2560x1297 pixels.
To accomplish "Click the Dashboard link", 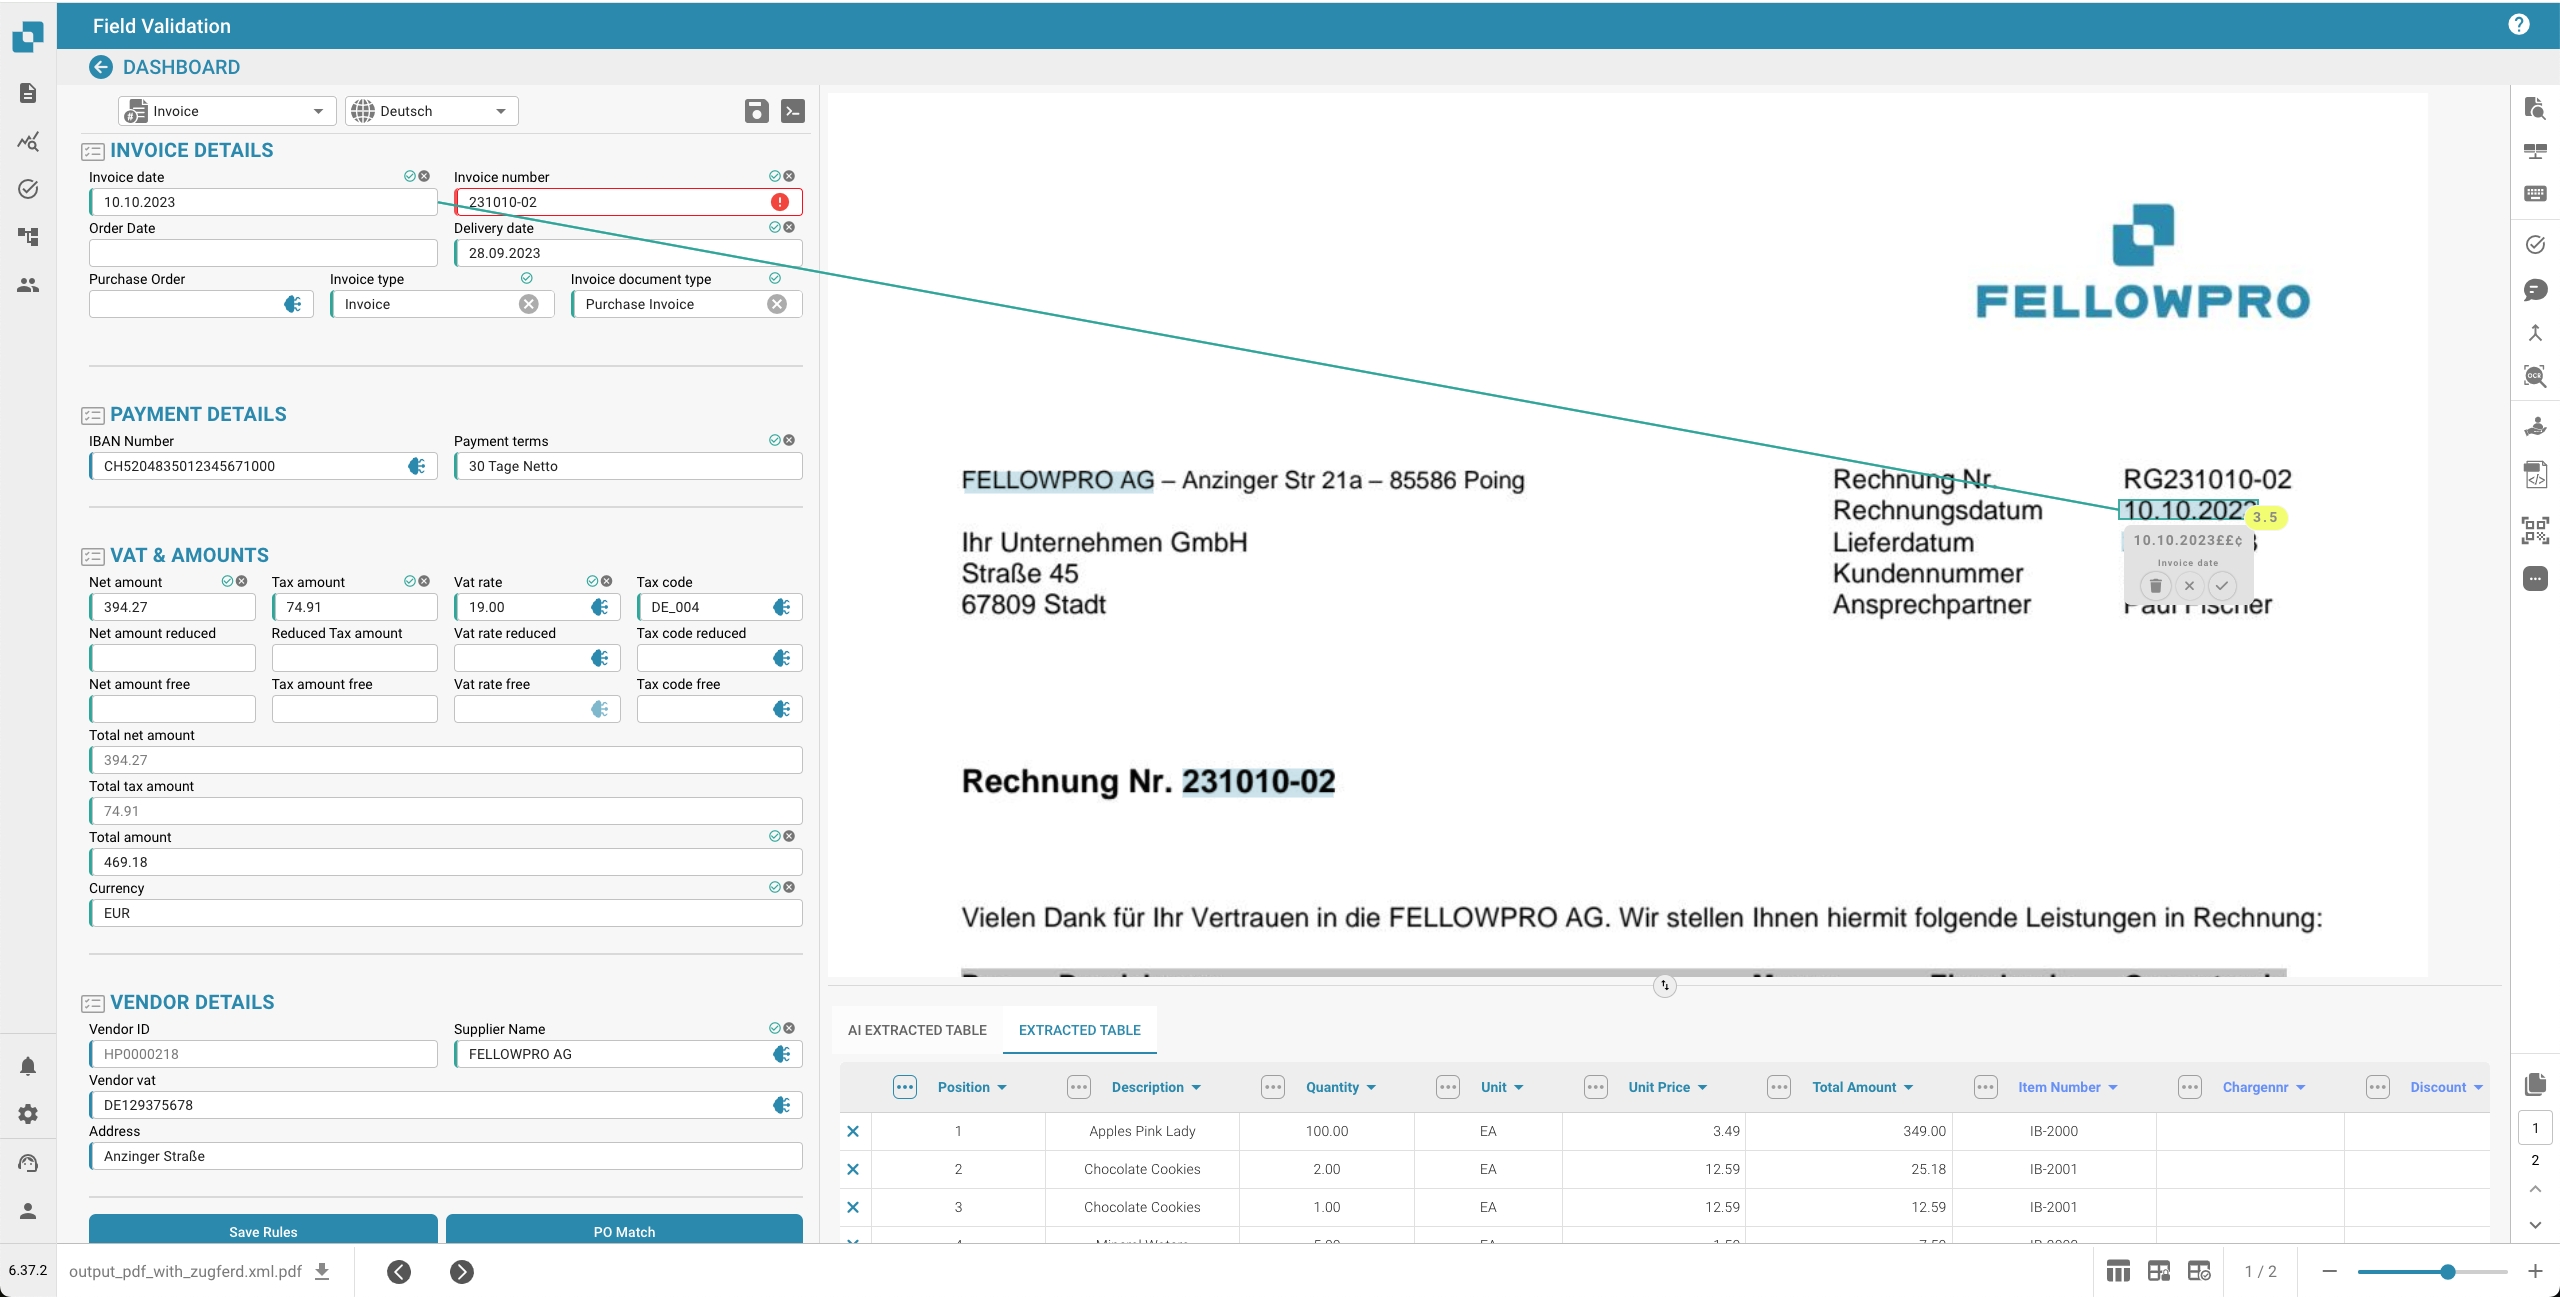I will (181, 67).
